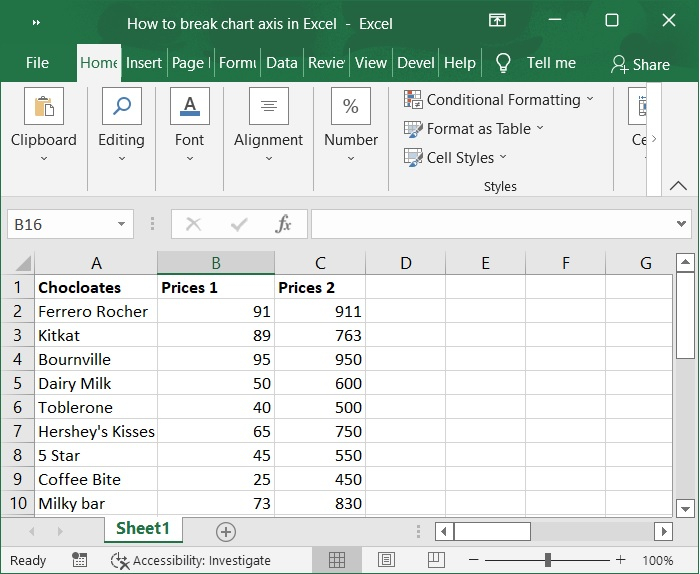Open the Number percent icon

coord(351,106)
